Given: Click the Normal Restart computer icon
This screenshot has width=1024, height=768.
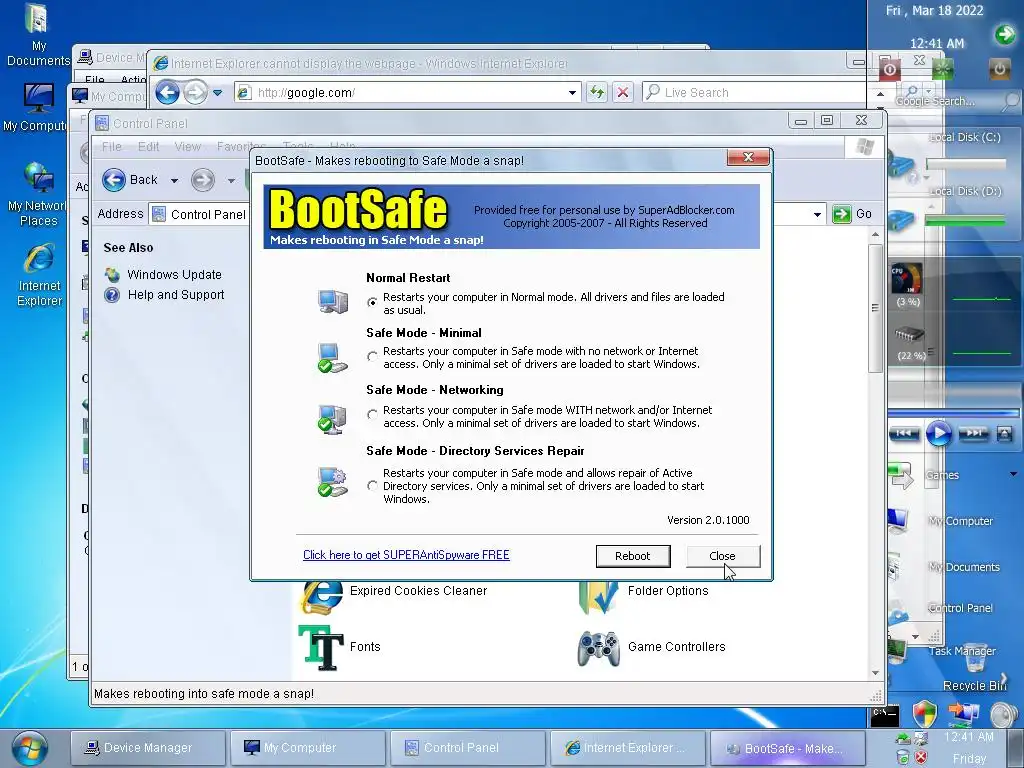Looking at the screenshot, I should coord(333,301).
